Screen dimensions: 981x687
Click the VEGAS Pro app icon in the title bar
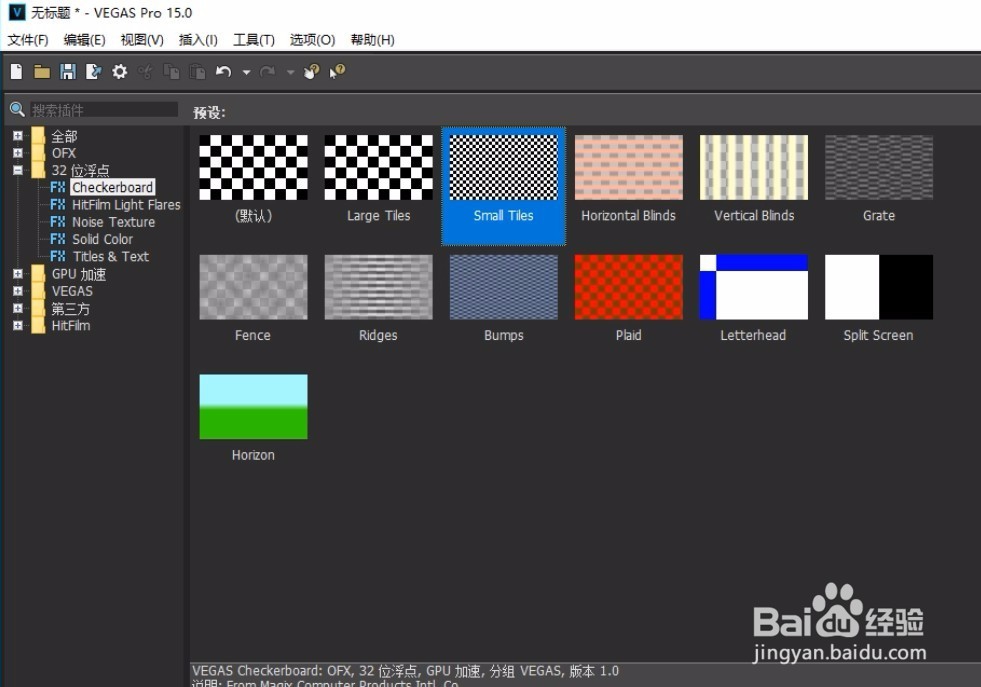pos(17,12)
